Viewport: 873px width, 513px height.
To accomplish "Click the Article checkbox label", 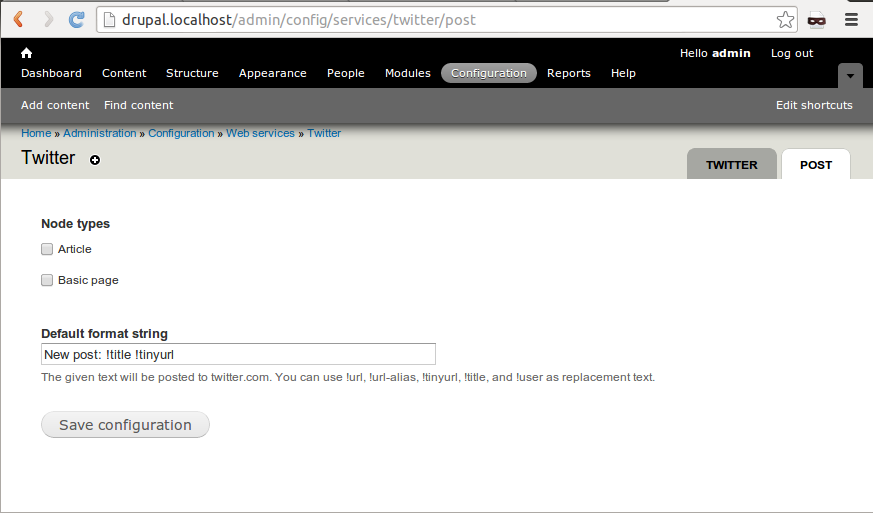I will pyautogui.click(x=75, y=249).
